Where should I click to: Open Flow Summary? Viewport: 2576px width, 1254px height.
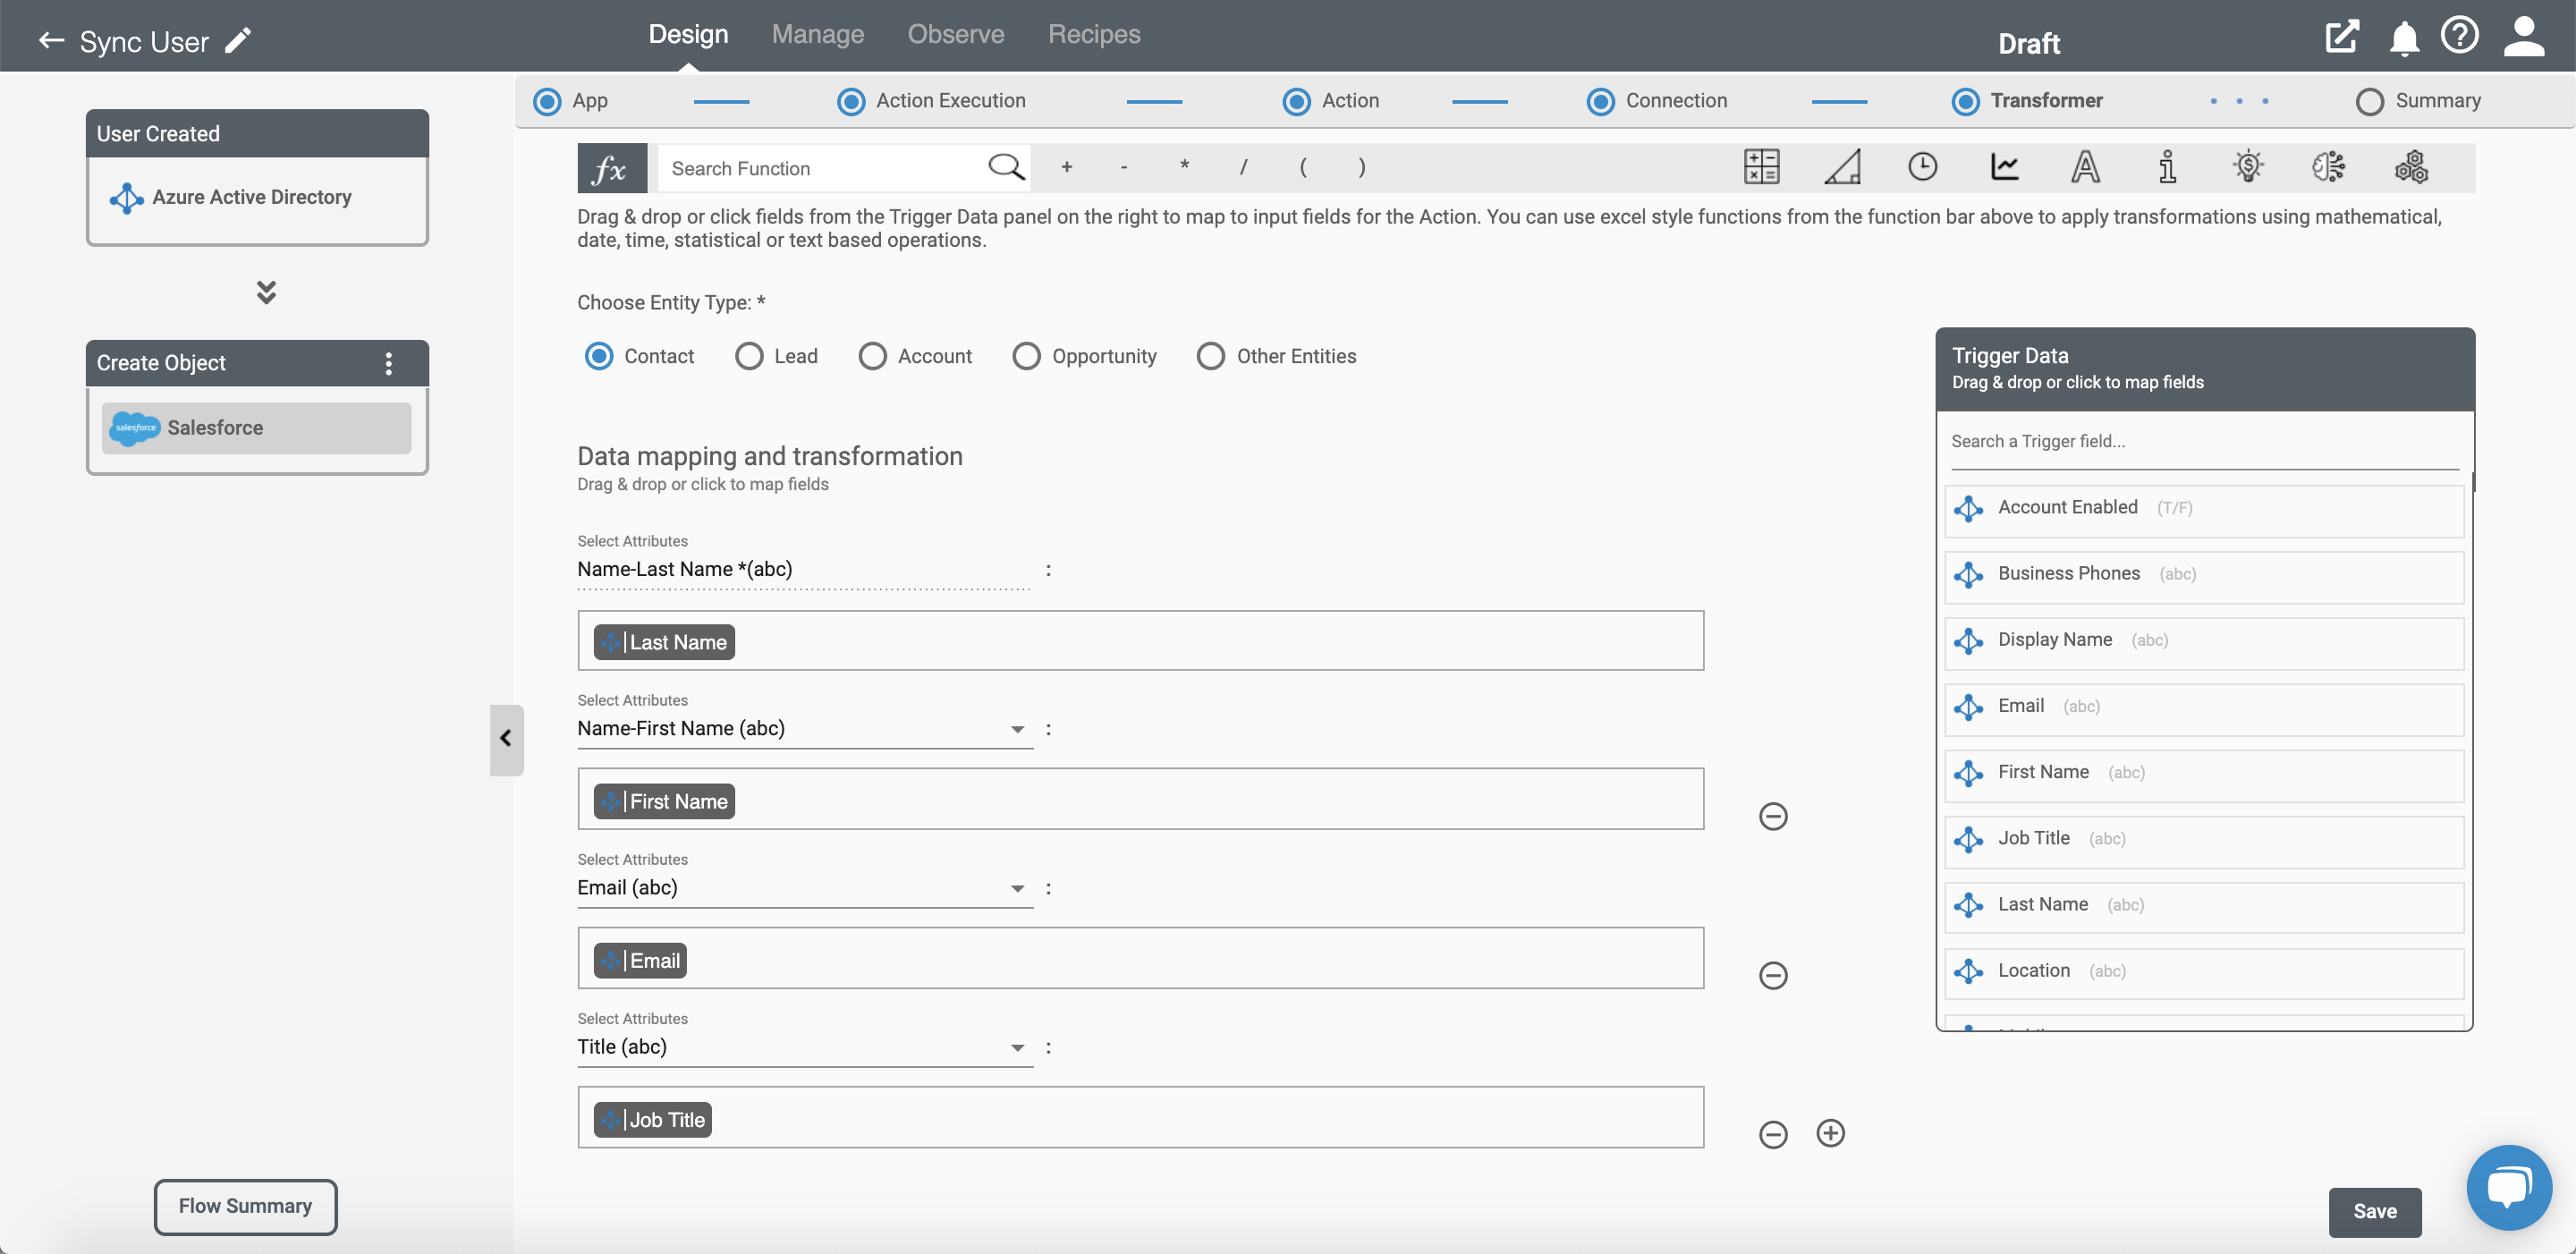(x=245, y=1207)
